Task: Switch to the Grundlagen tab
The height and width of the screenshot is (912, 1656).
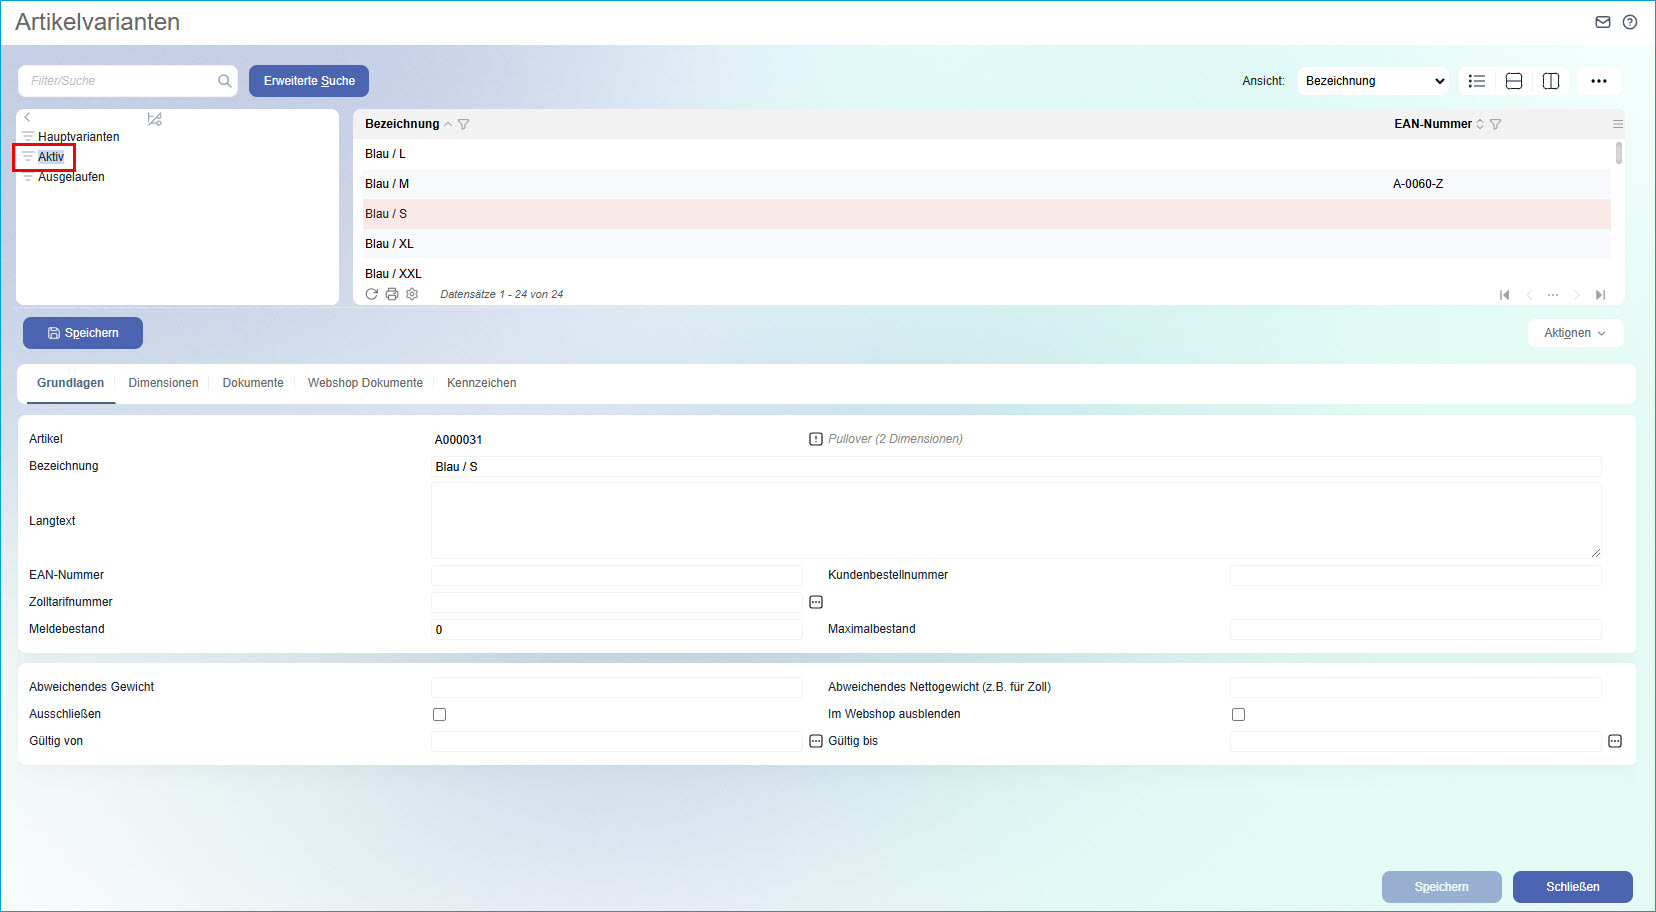Action: tap(71, 383)
